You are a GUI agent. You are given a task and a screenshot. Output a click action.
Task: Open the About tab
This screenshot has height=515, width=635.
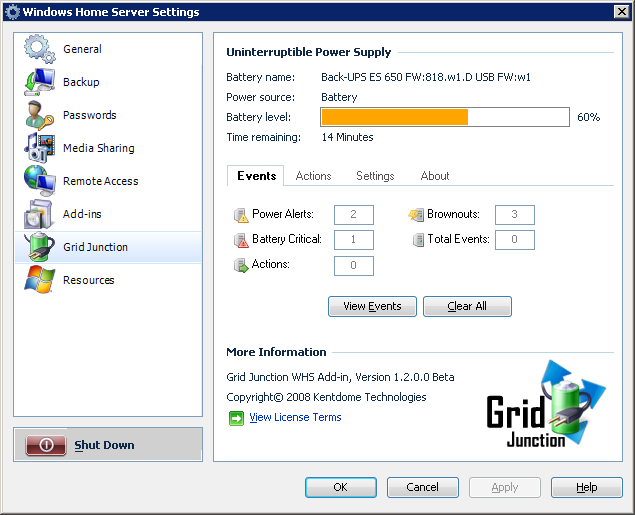pyautogui.click(x=435, y=176)
